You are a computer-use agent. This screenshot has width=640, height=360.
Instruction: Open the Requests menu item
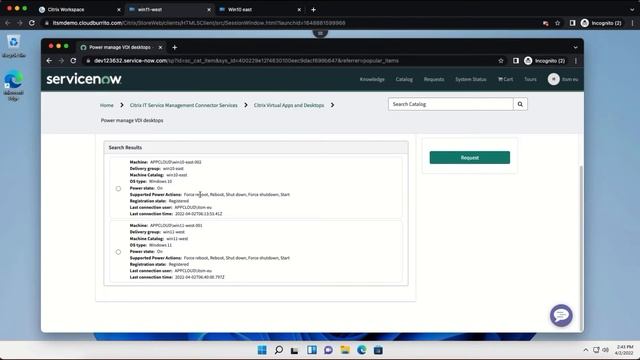pos(433,79)
